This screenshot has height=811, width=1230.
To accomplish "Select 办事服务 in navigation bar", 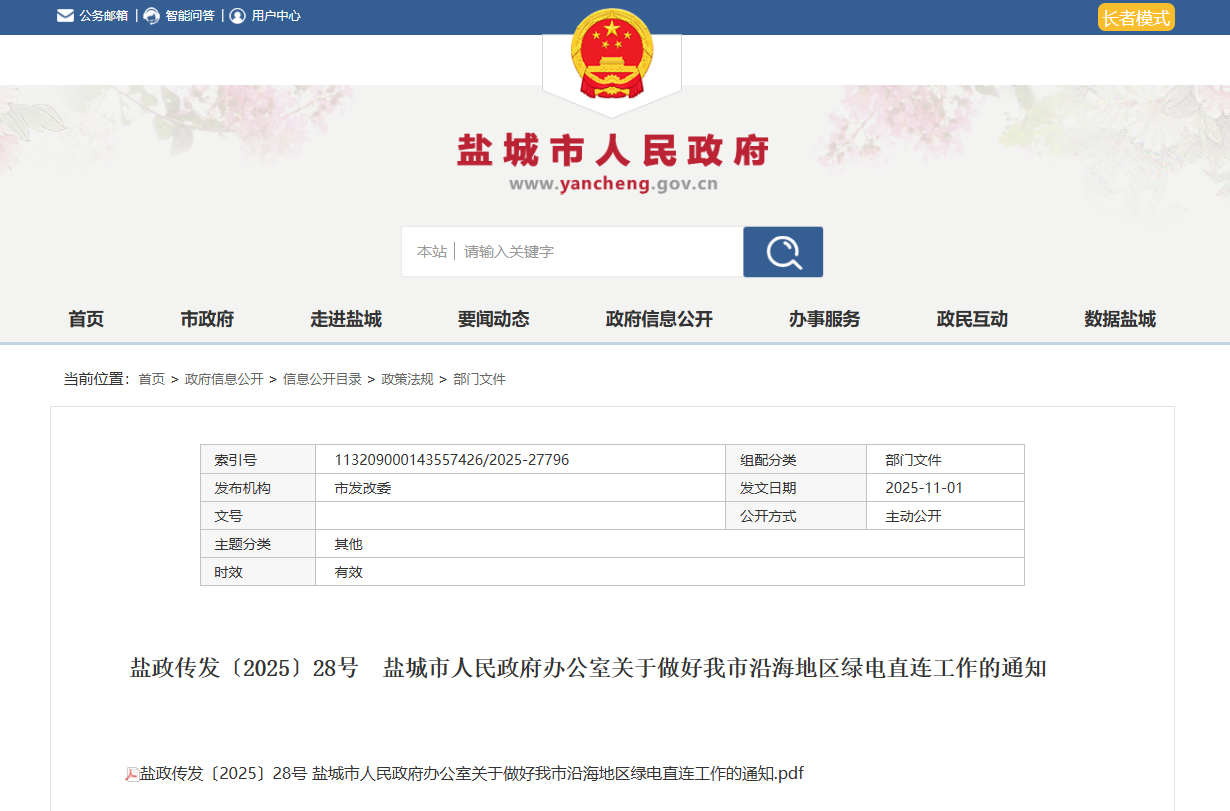I will [x=824, y=319].
